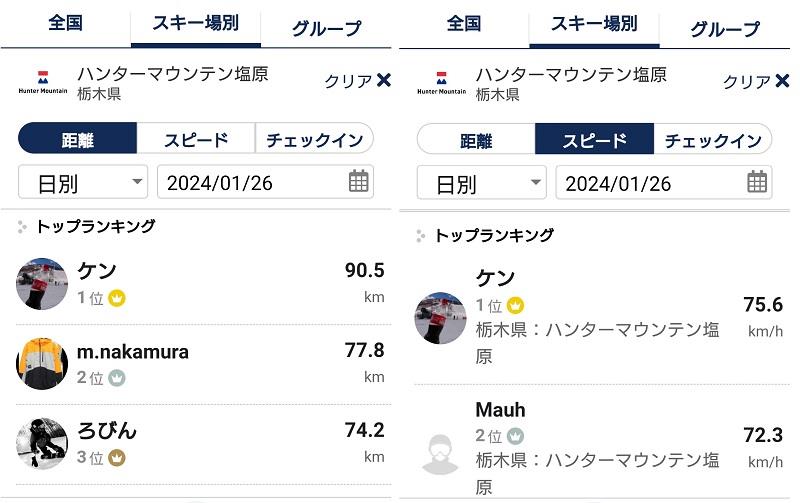The height and width of the screenshot is (503, 800).
Task: Open calendar icon in right date field
Action: tap(757, 182)
